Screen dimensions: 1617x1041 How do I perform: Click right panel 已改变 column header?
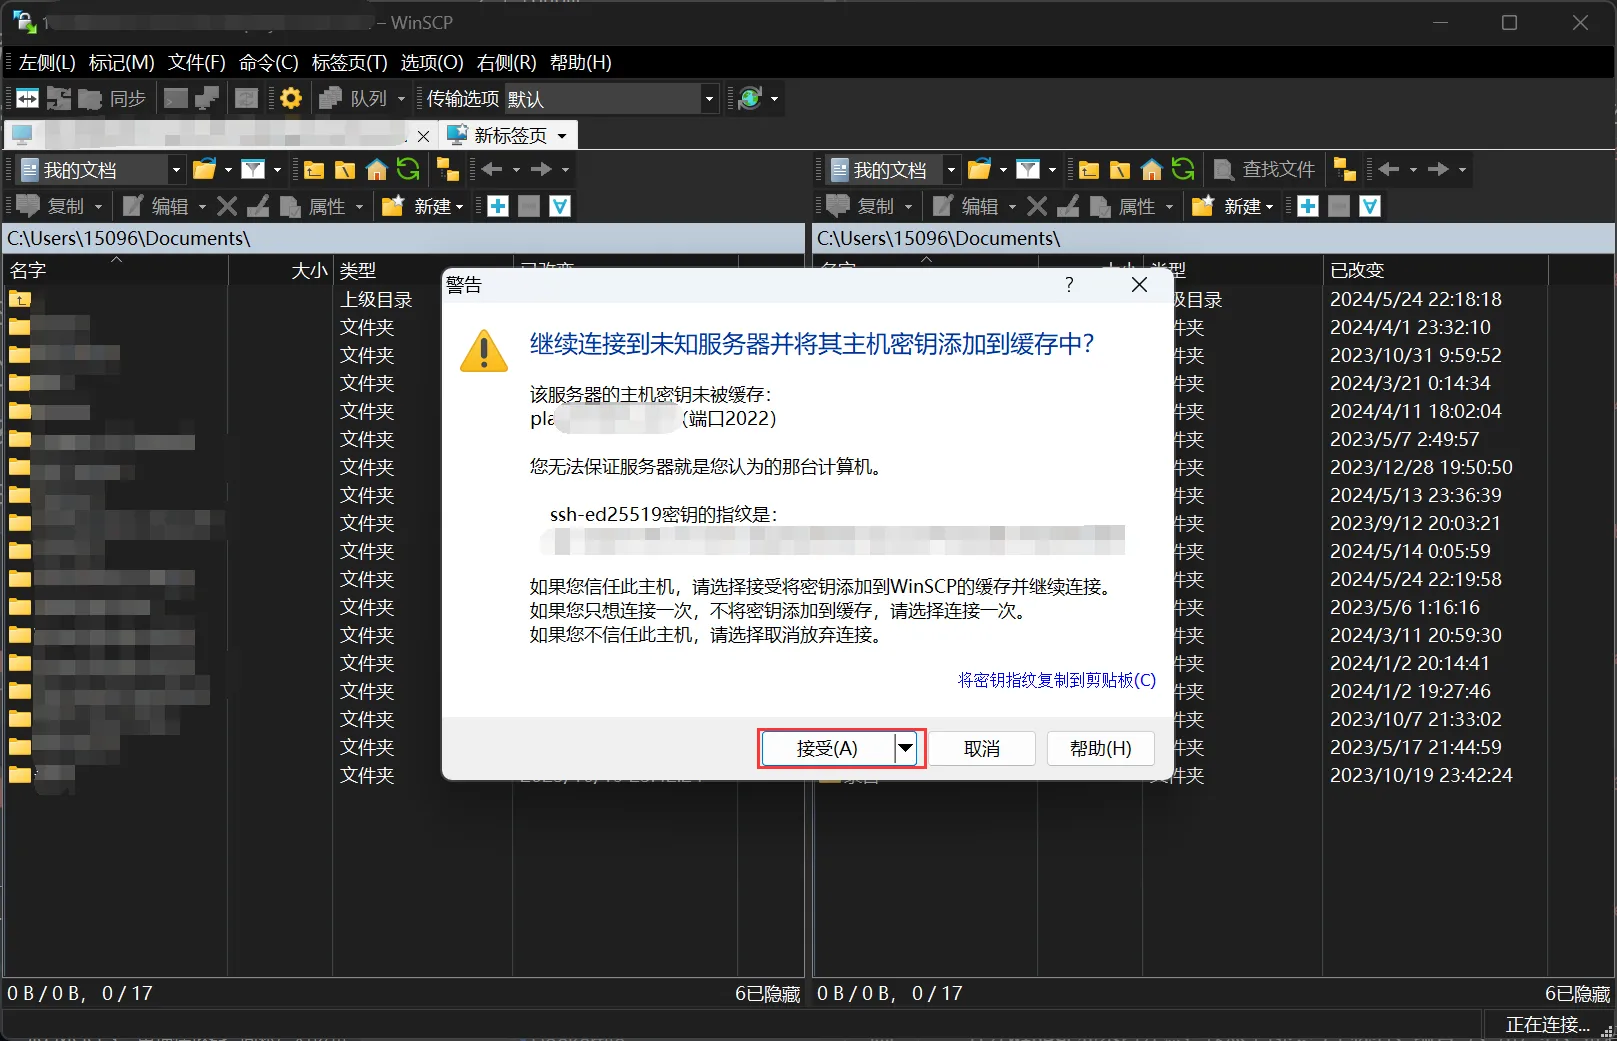point(1435,270)
